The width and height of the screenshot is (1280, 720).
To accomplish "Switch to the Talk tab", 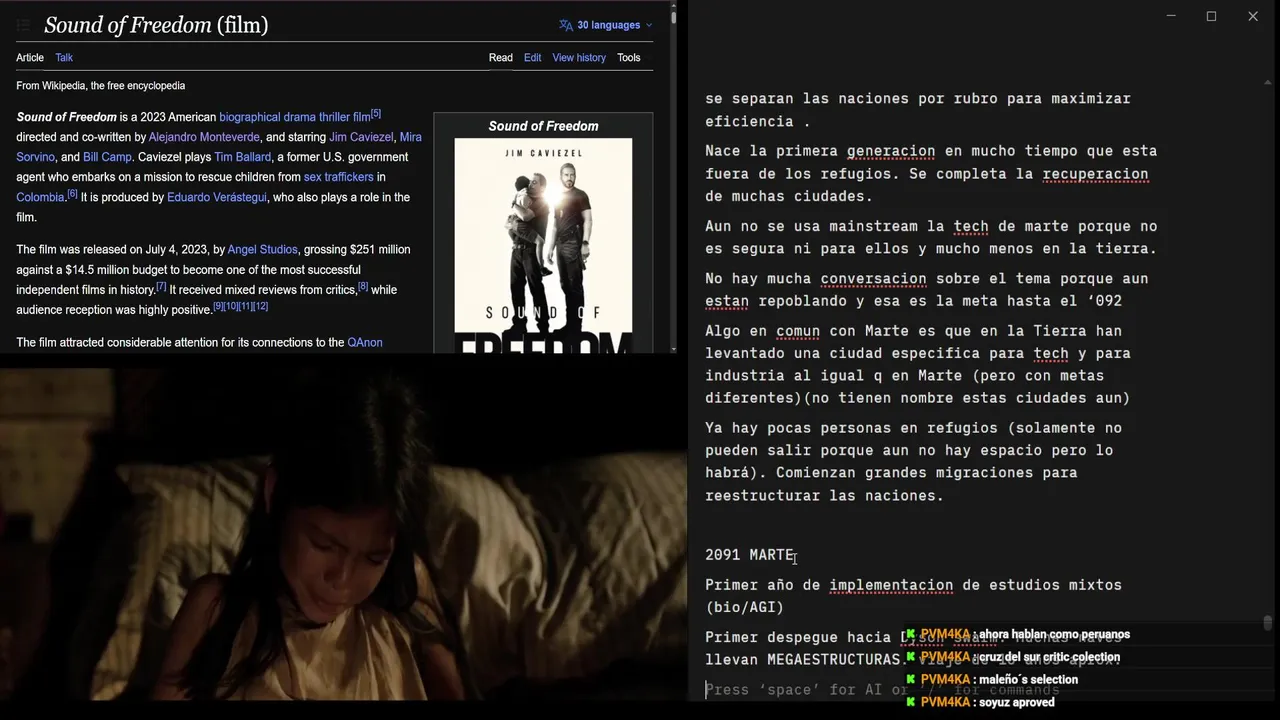I will click(64, 58).
